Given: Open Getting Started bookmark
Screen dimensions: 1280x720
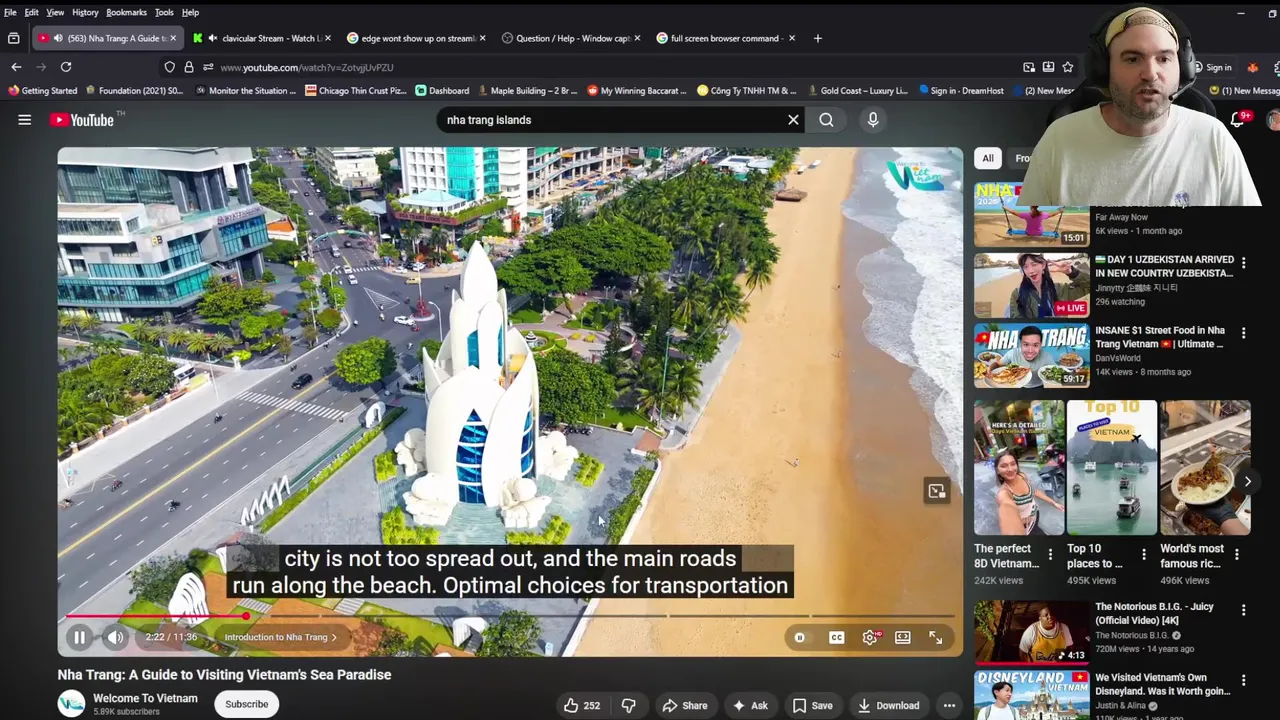Looking at the screenshot, I should (42, 91).
